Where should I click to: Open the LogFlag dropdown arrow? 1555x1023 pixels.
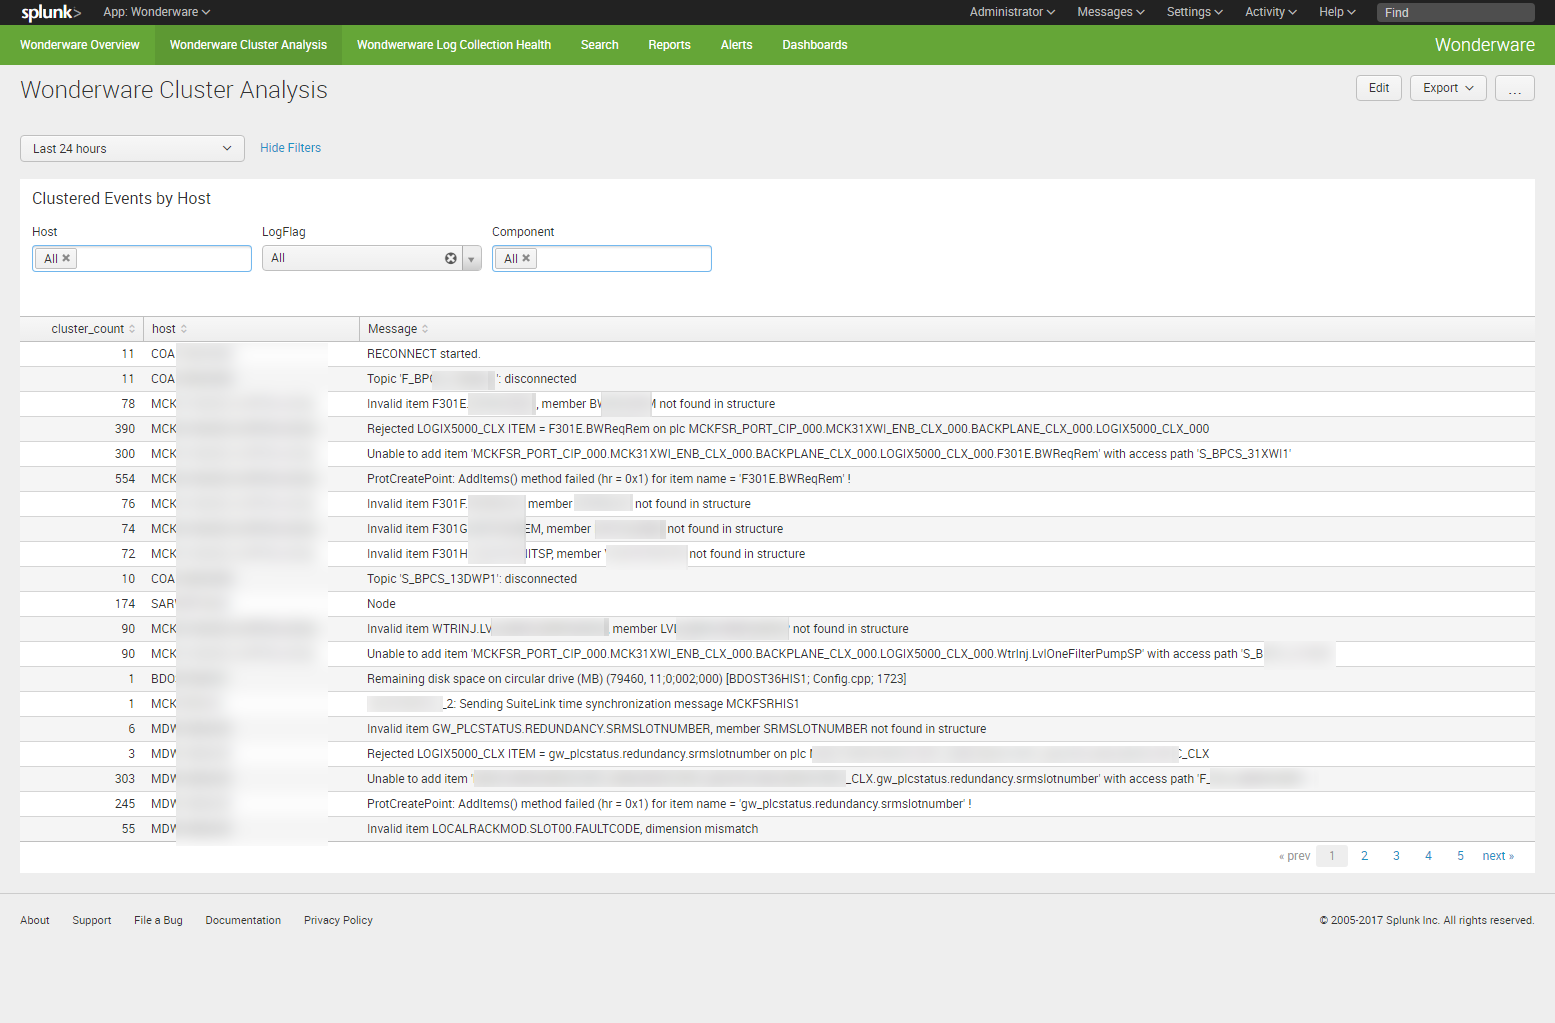(x=471, y=259)
